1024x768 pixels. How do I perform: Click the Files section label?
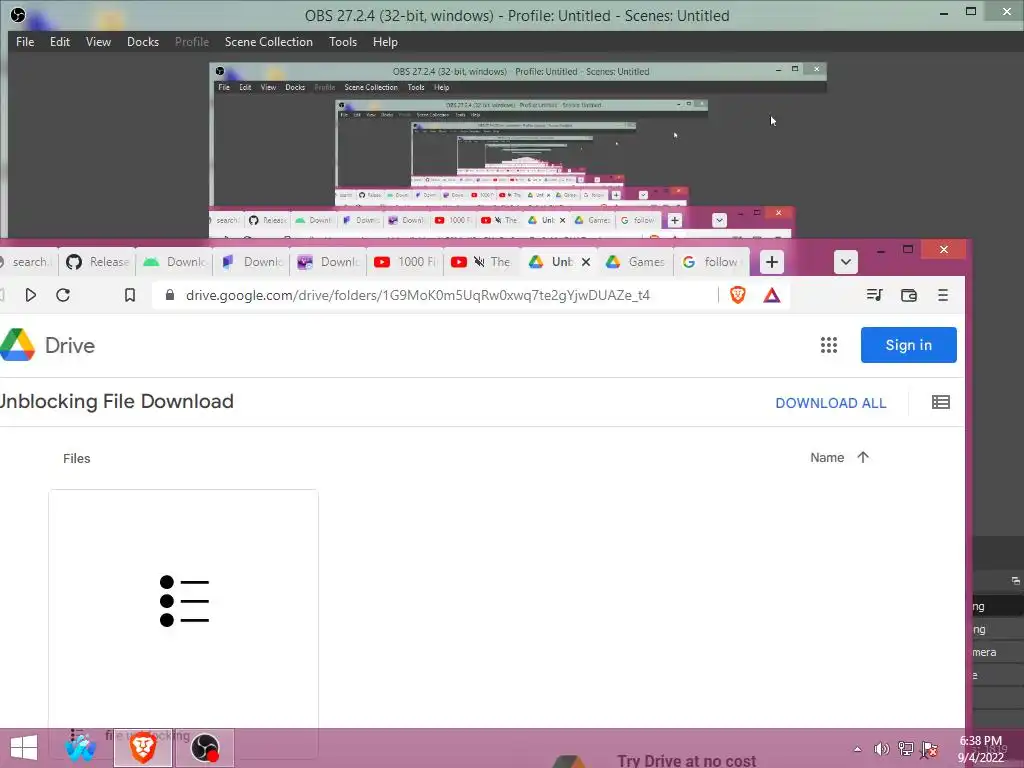[x=76, y=458]
